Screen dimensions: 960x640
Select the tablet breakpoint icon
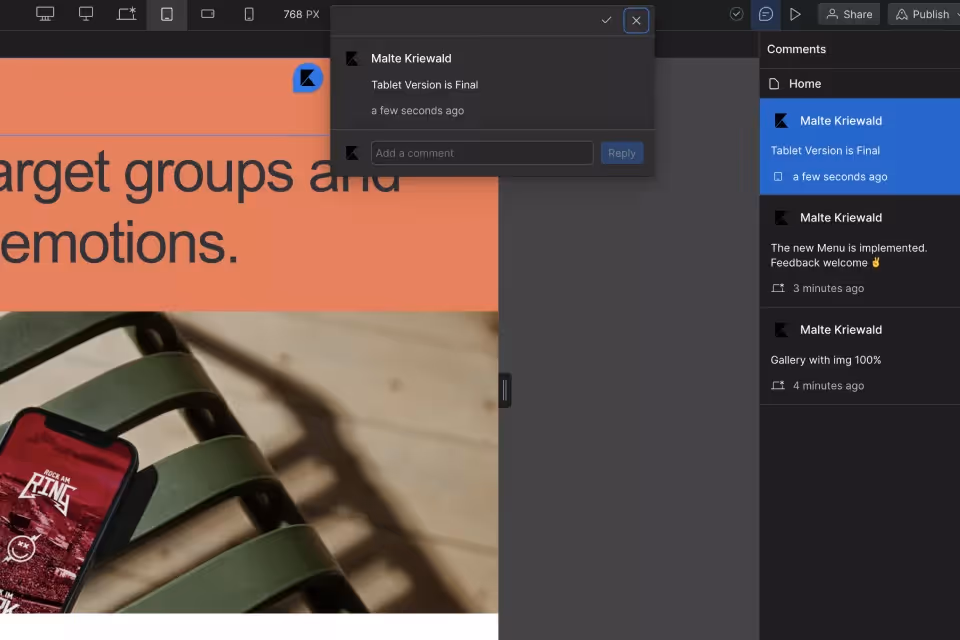167,14
